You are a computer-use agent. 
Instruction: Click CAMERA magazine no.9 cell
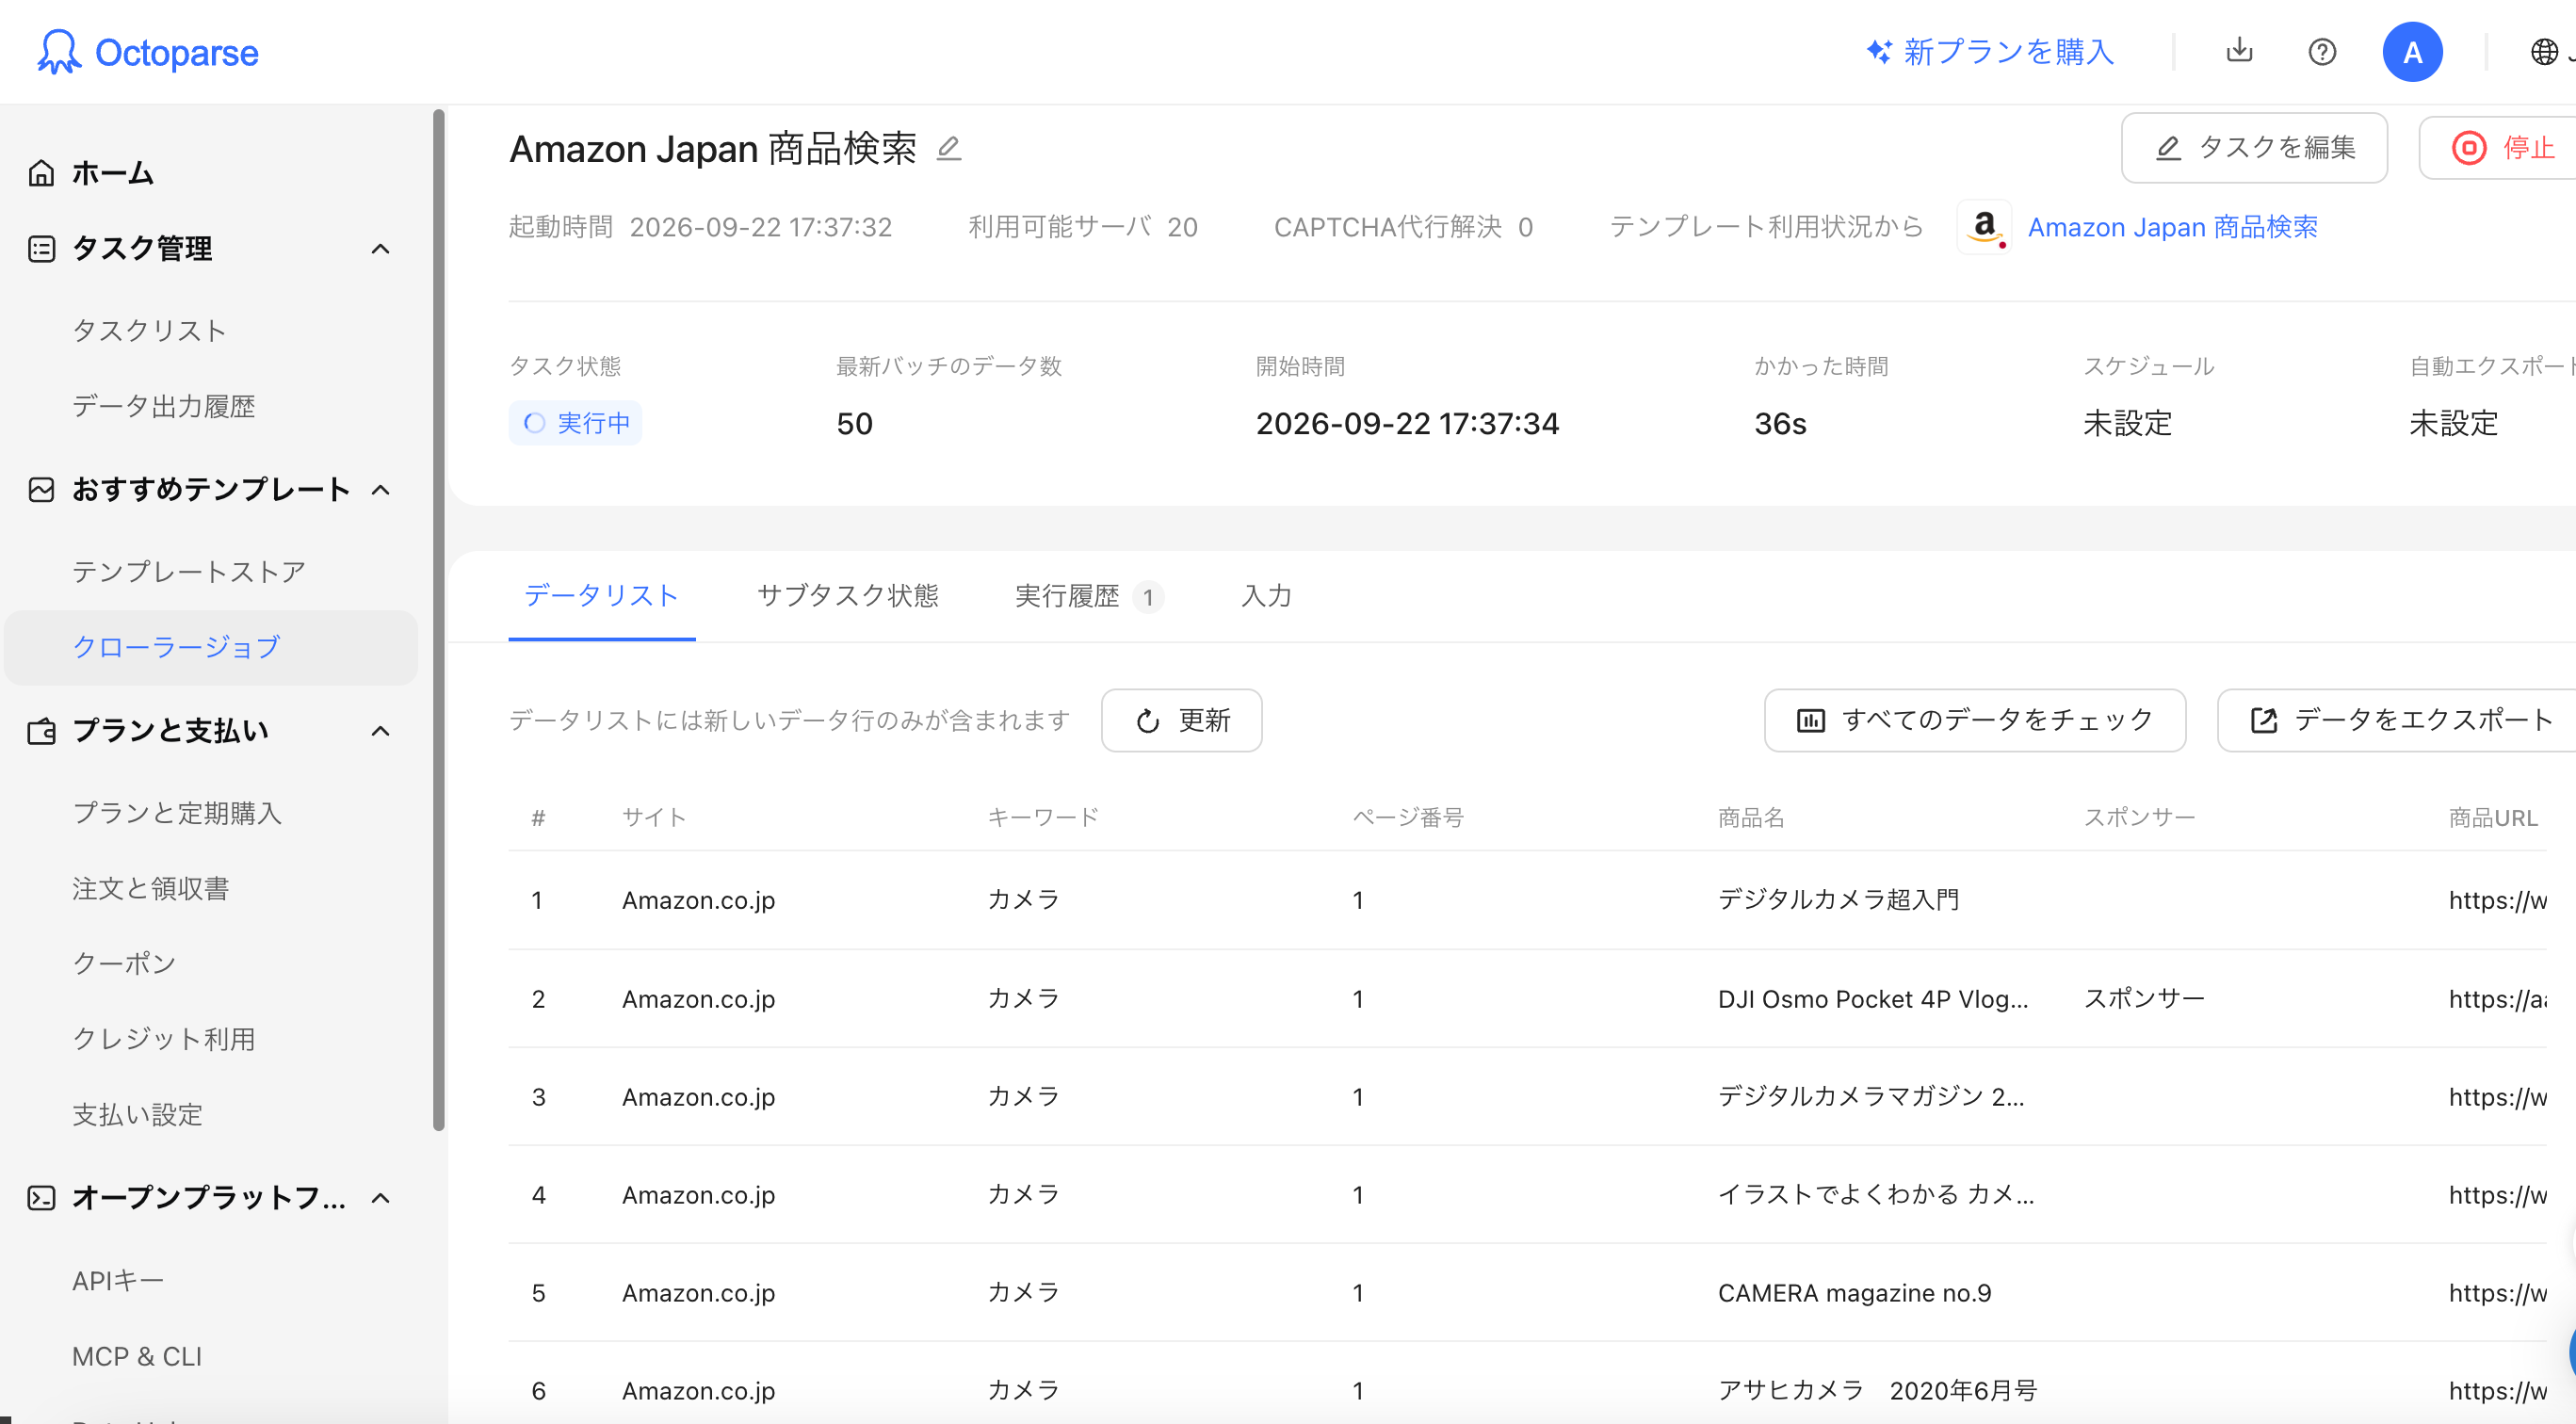[x=1854, y=1292]
